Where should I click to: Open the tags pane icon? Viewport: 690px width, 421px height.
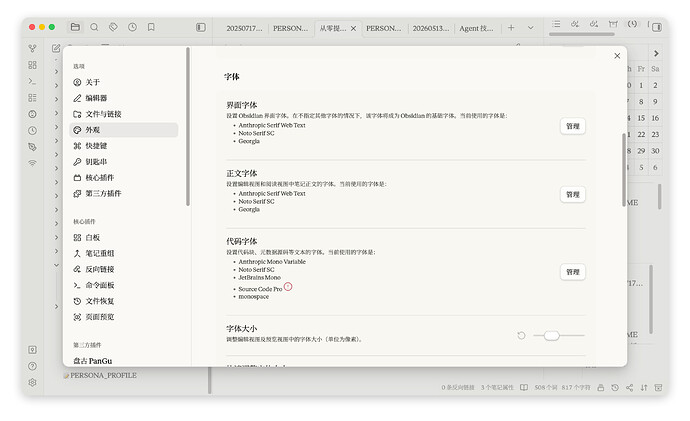(113, 27)
